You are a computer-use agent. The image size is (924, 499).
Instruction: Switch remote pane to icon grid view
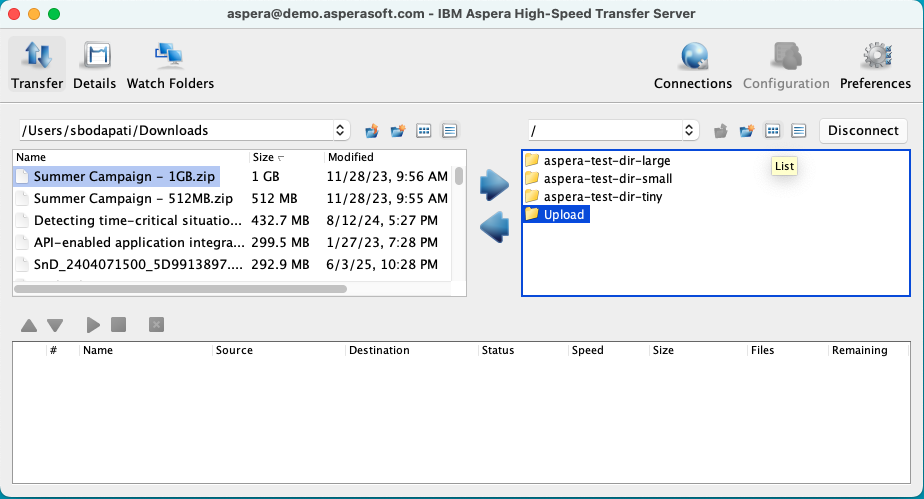773,131
